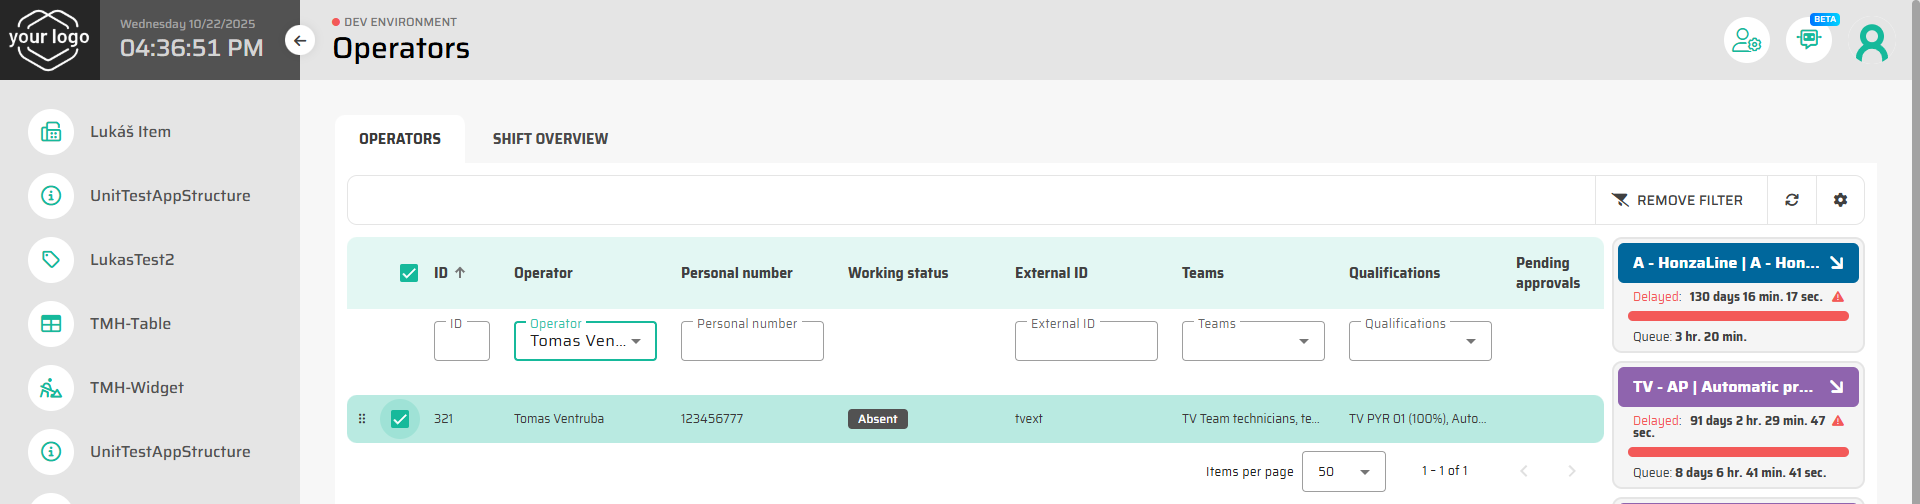
Task: Open the user profile icon
Action: point(1871,42)
